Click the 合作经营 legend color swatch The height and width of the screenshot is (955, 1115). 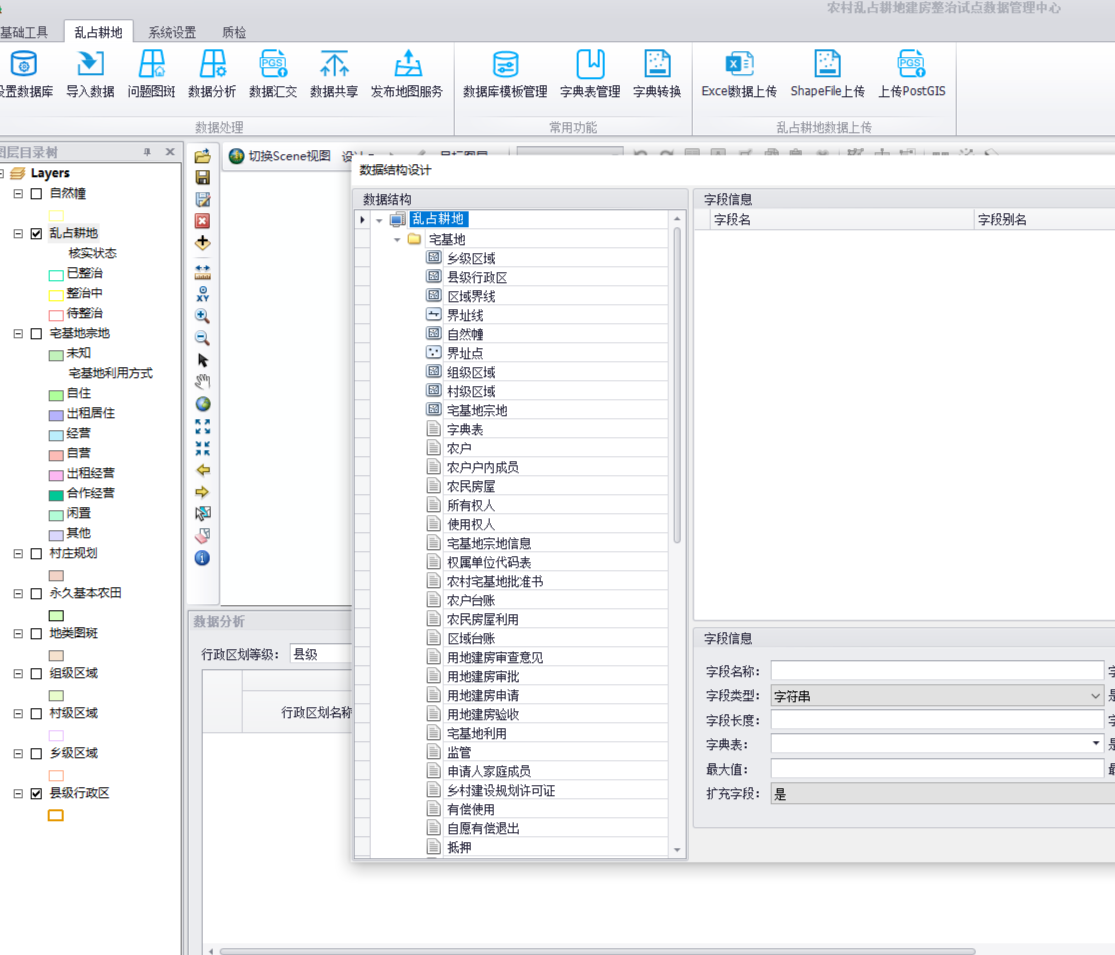pos(56,495)
